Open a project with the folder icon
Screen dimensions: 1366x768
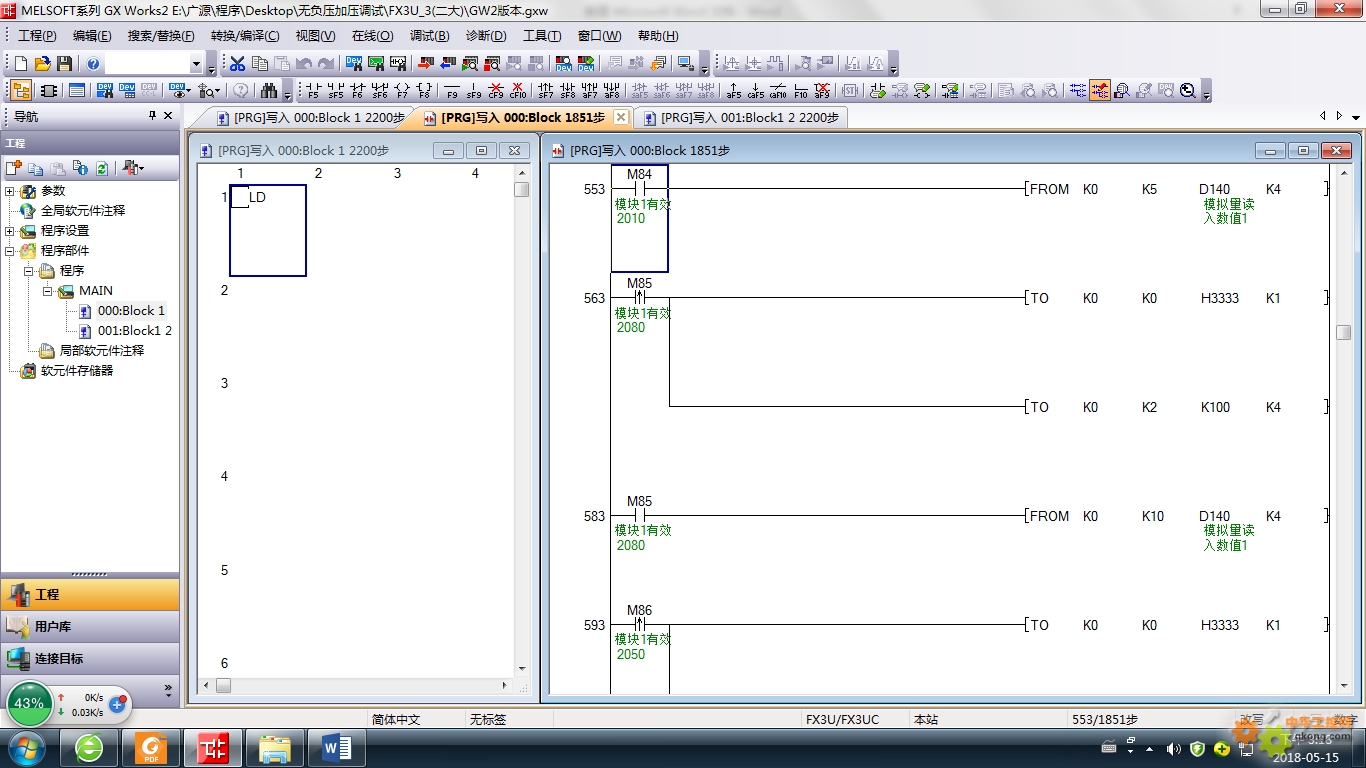tap(43, 64)
